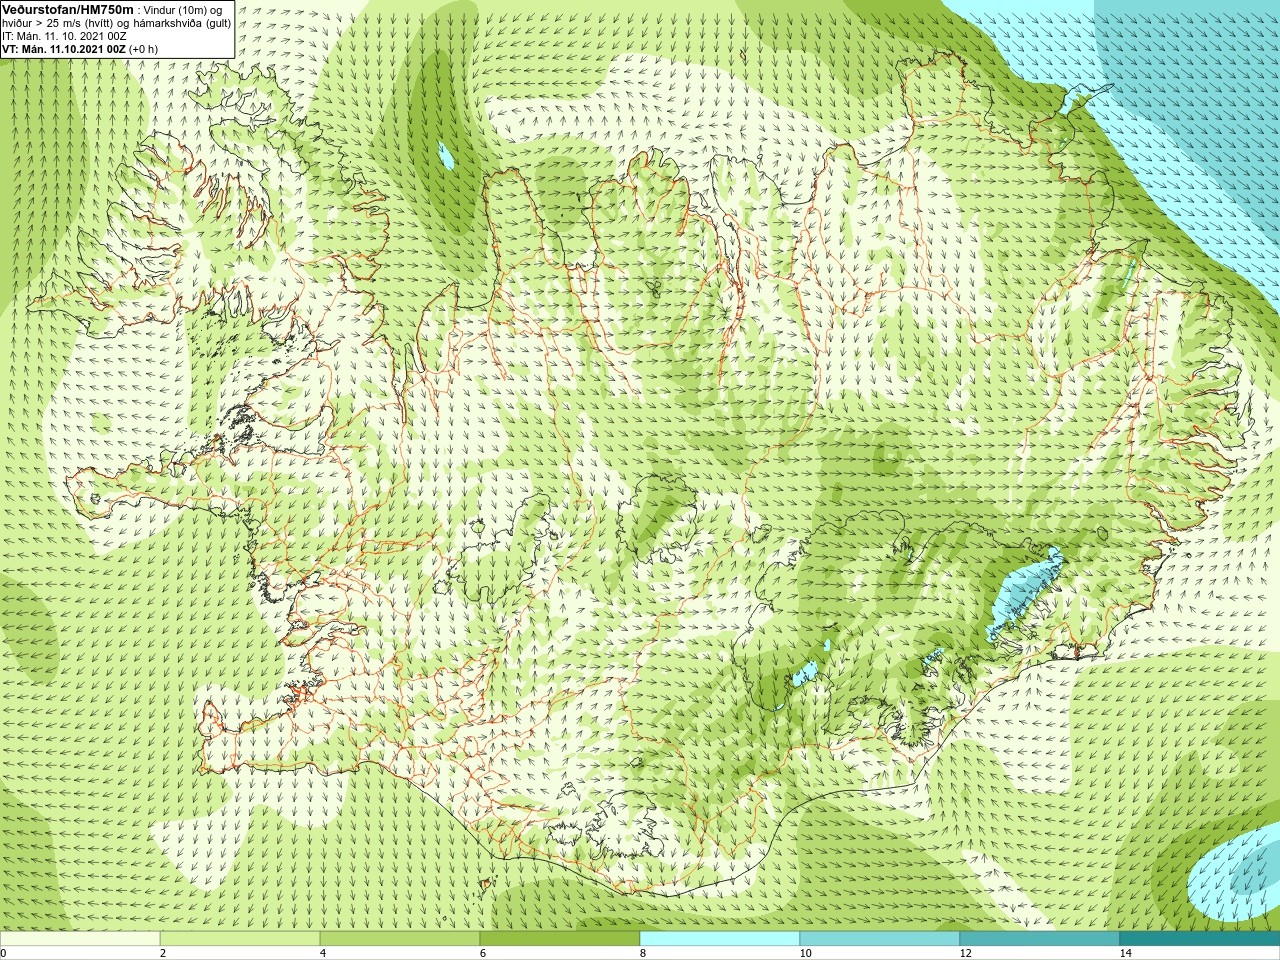
Task: Click the 'VT: Mán. 11.10.2021 00Z (+0 h)' line
Action: click(80, 48)
